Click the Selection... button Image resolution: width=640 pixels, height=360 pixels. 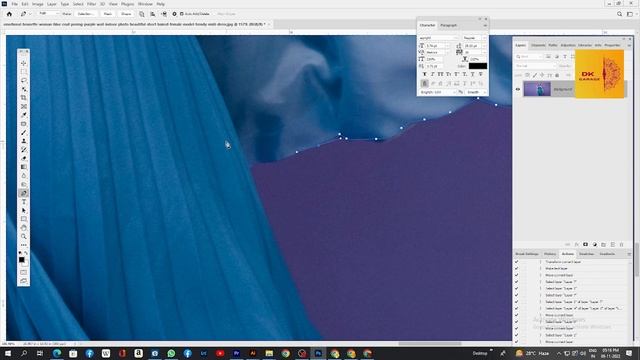click(85, 14)
